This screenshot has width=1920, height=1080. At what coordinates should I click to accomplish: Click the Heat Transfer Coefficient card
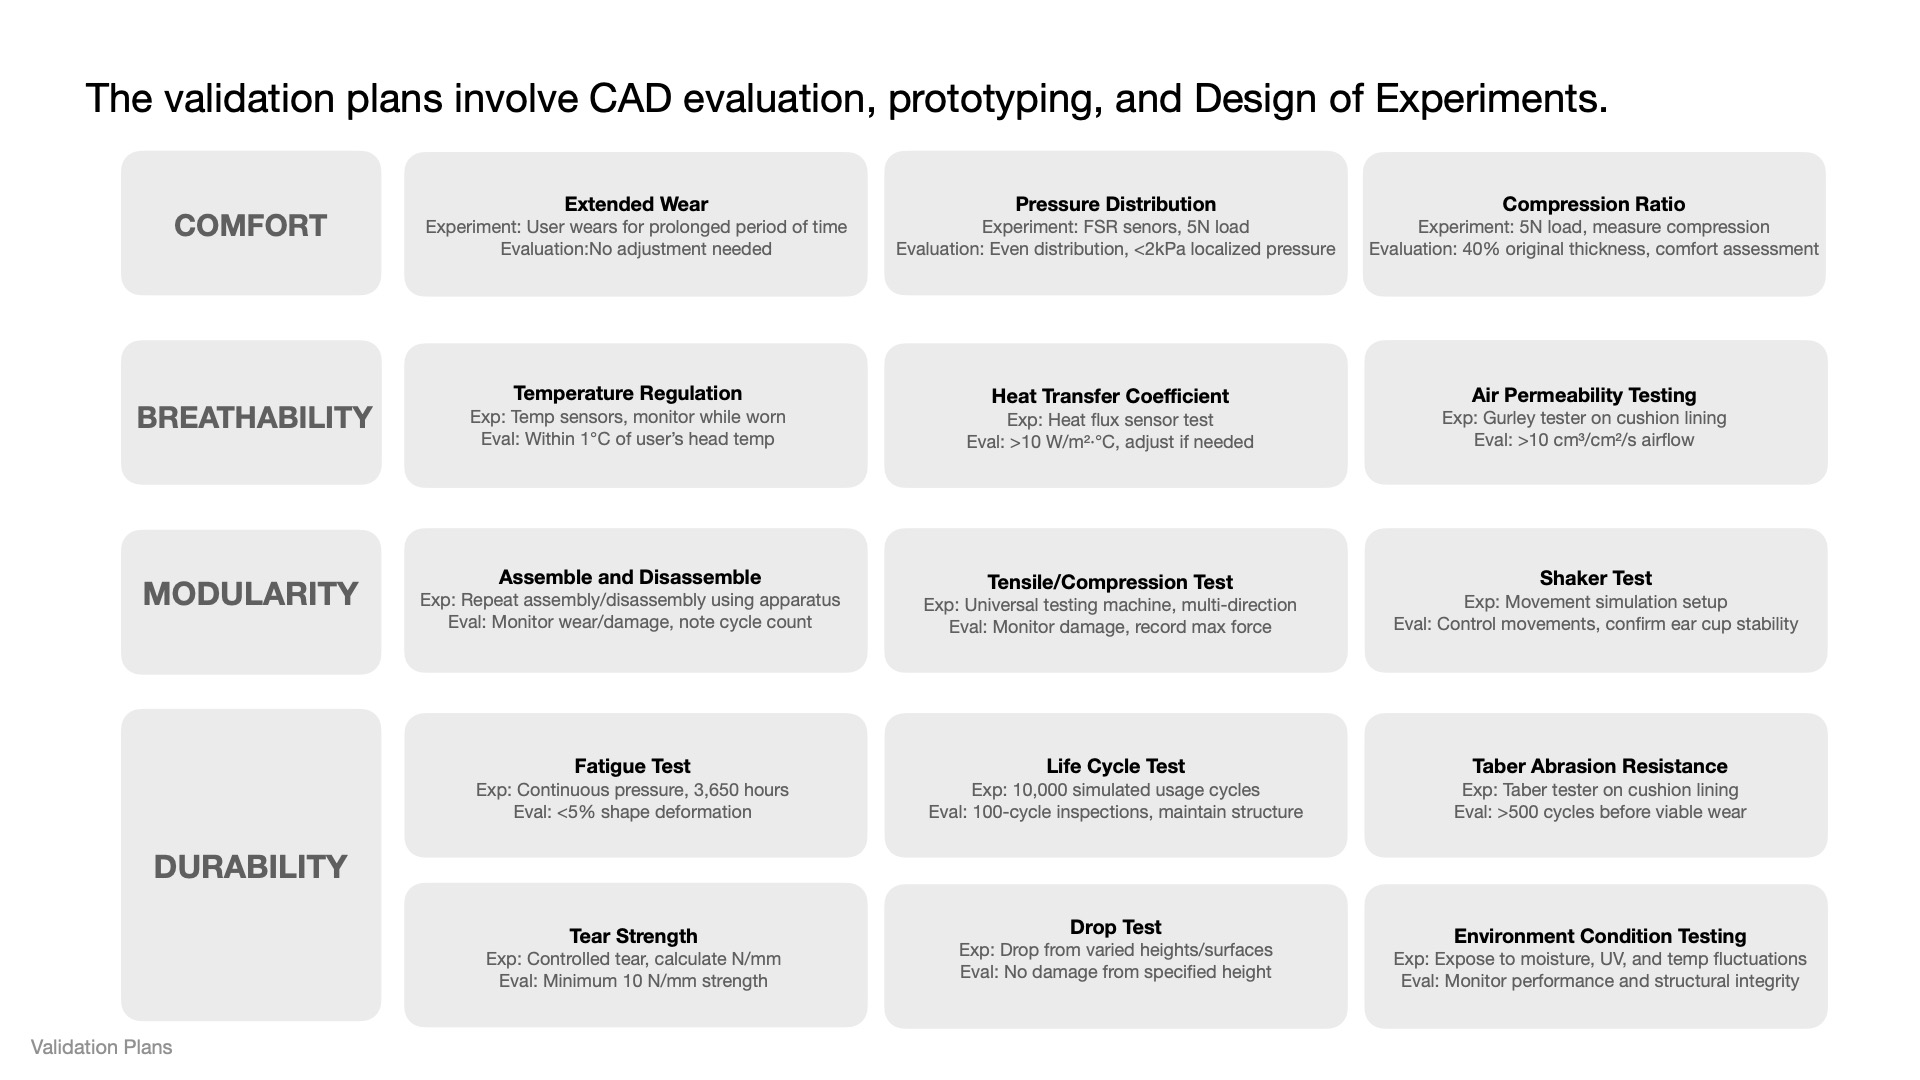tap(1115, 415)
